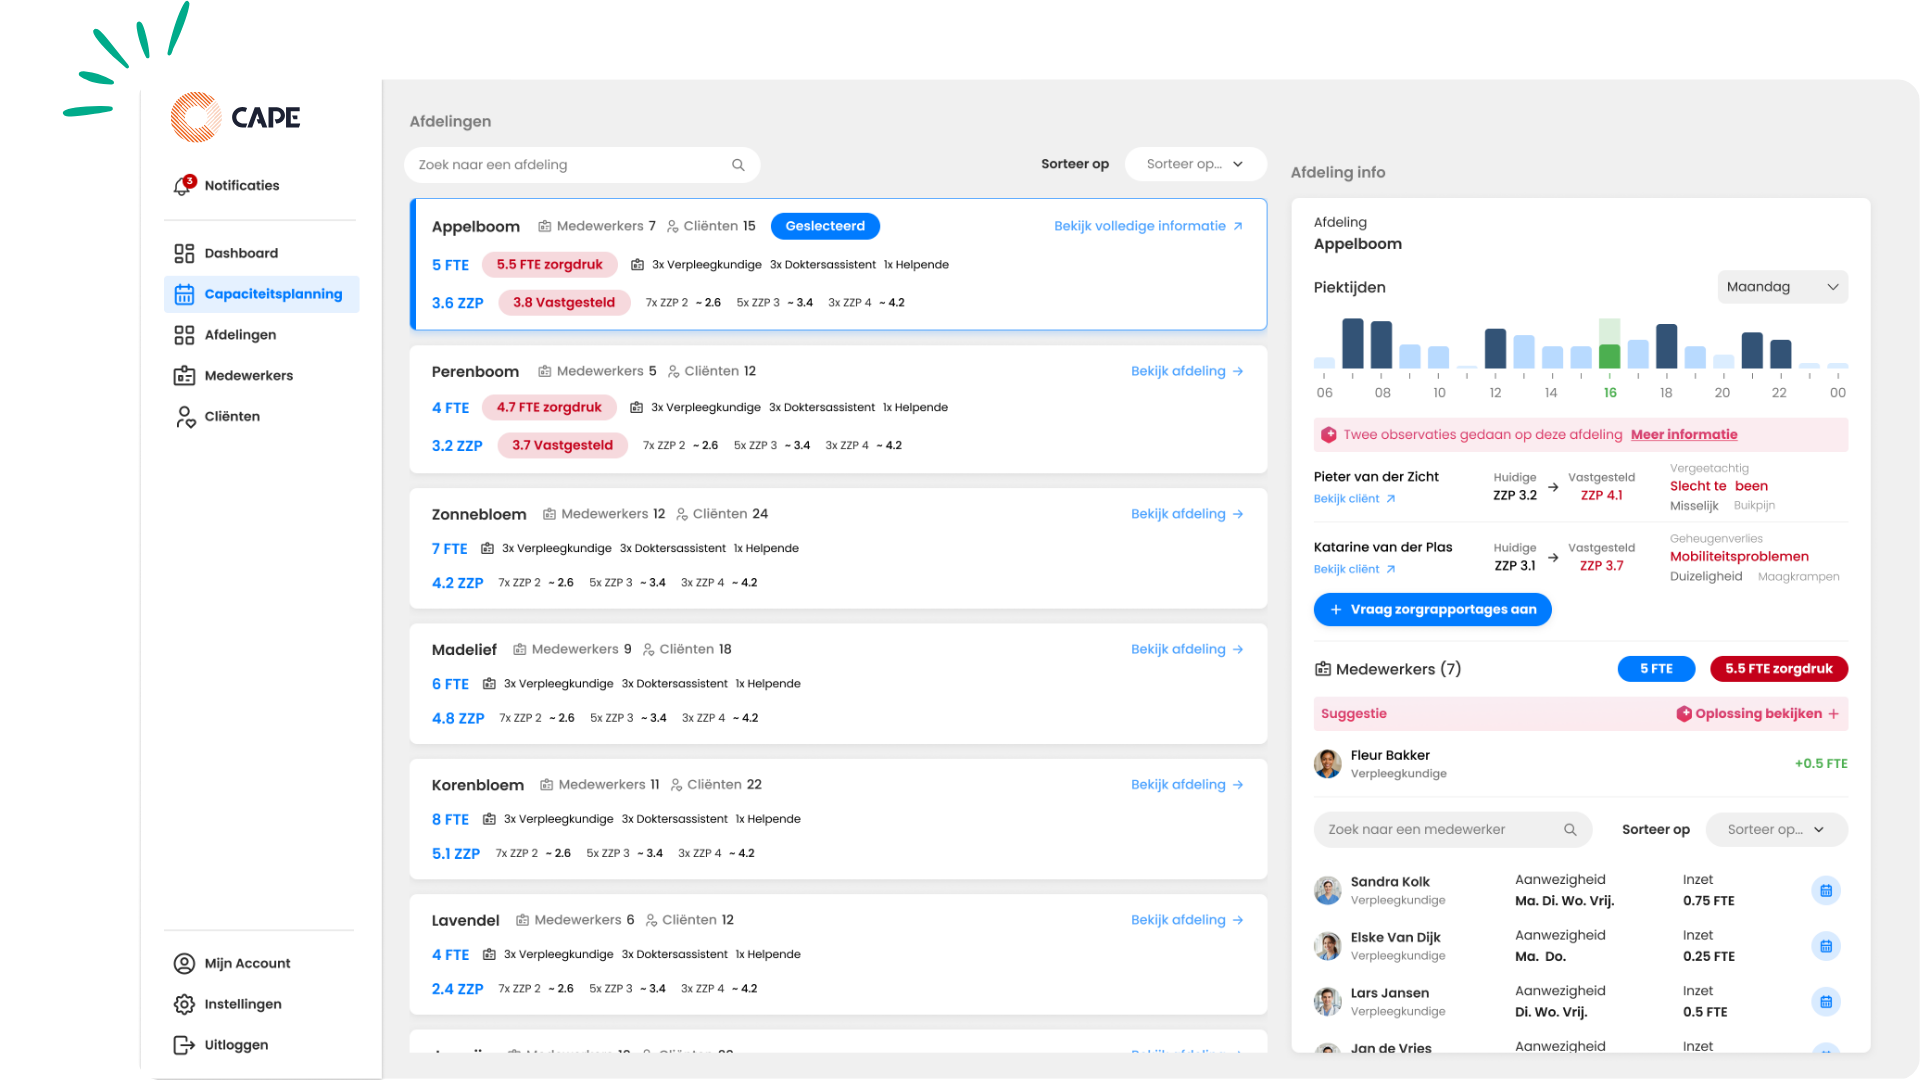Open the medewerker 'Sorteer op' dropdown
Viewport: 1920px width, 1080px height.
tap(1776, 830)
